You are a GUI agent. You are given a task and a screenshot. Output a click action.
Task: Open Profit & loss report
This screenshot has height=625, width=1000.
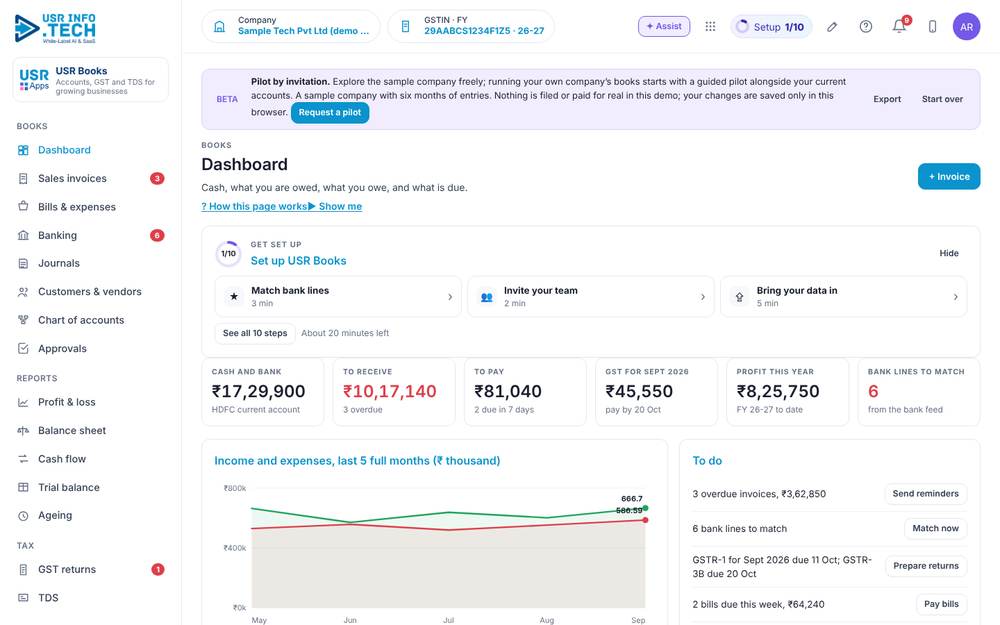tap(91, 402)
